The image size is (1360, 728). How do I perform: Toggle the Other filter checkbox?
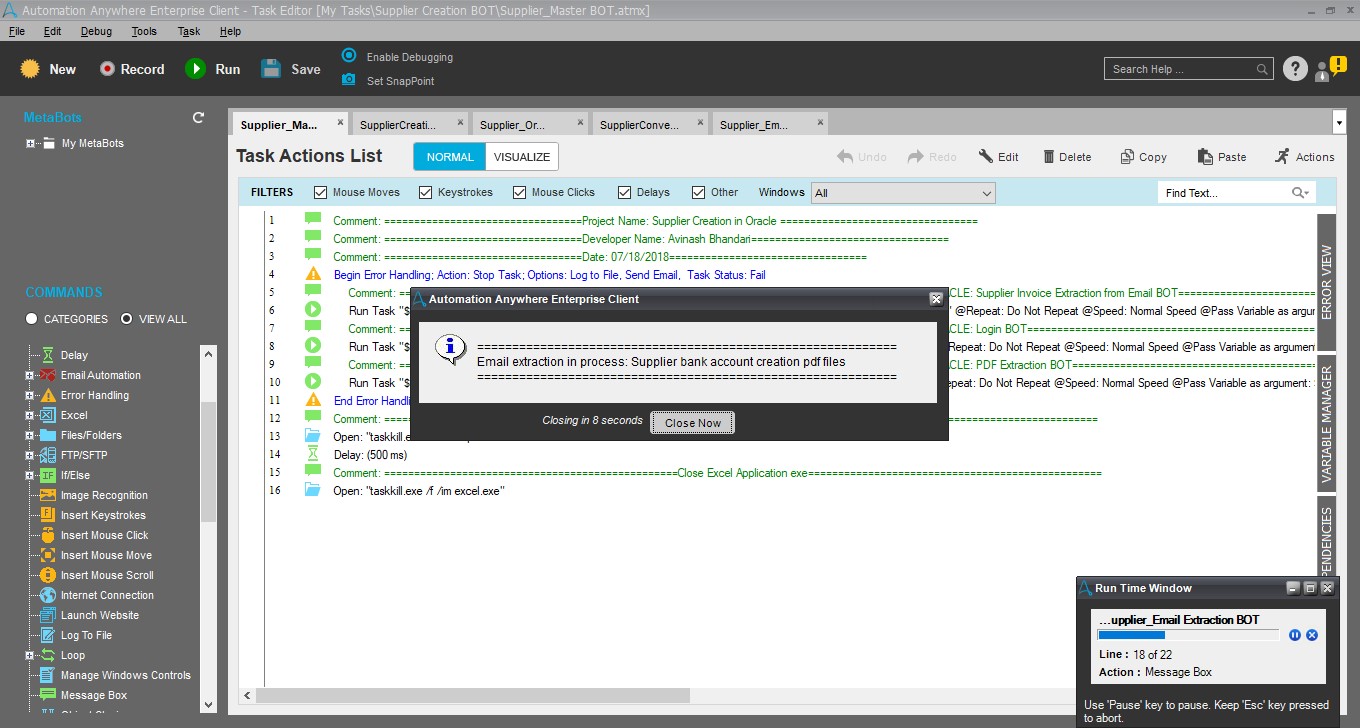click(699, 192)
